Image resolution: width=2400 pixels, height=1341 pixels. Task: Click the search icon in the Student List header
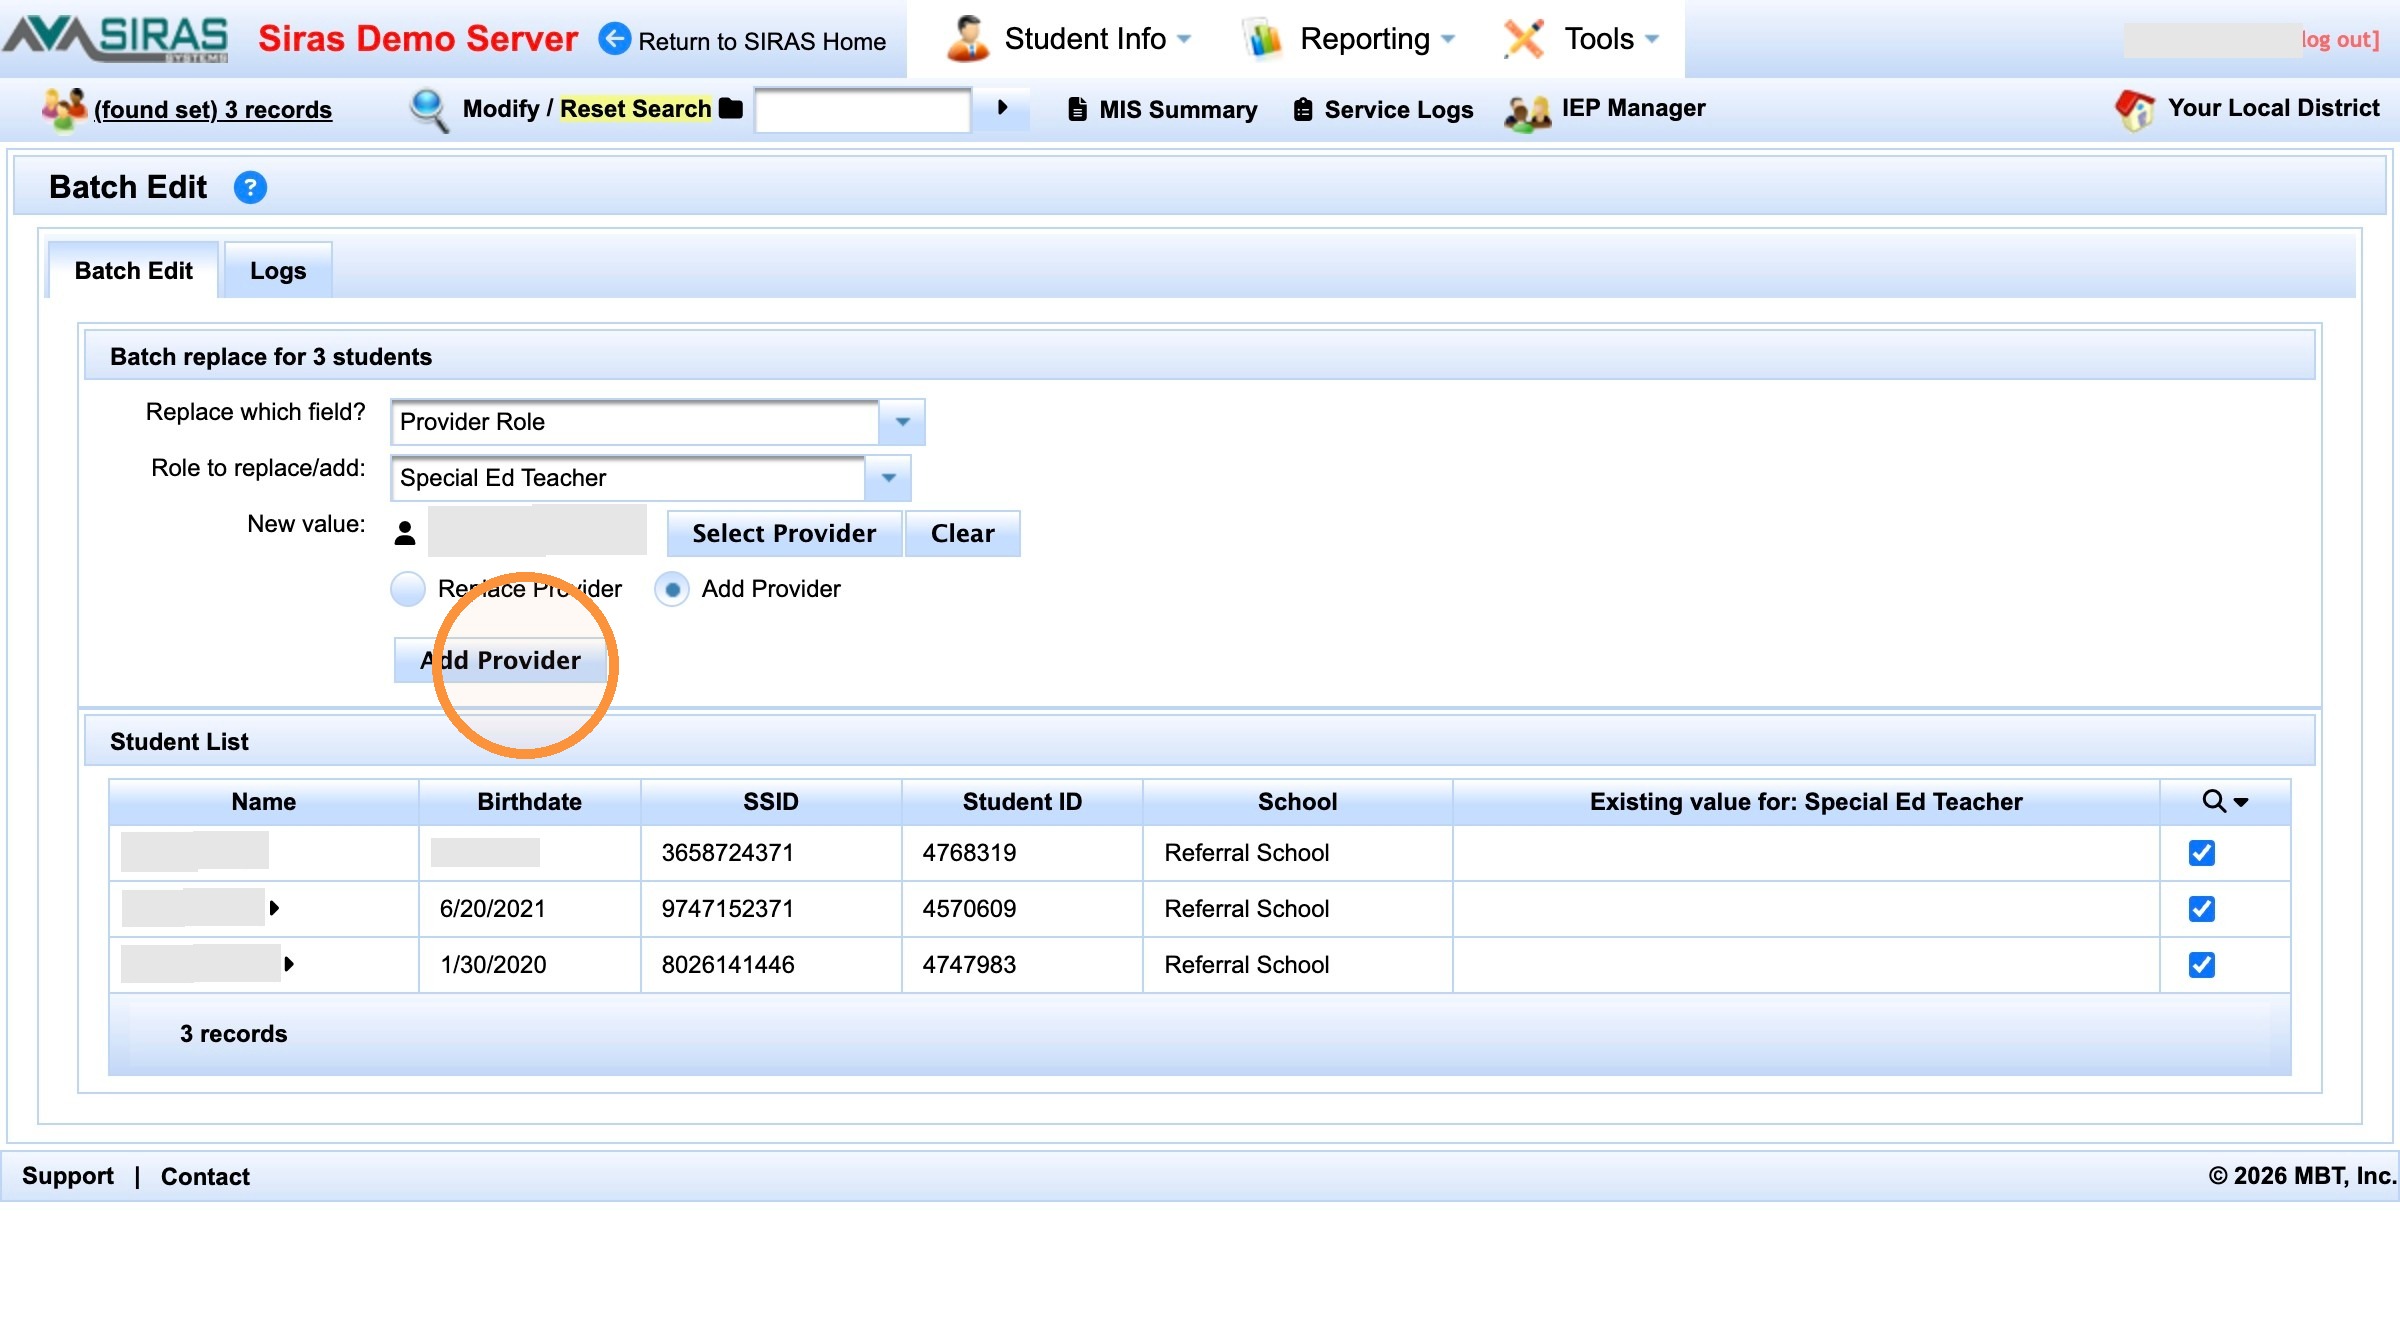pyautogui.click(x=2214, y=801)
